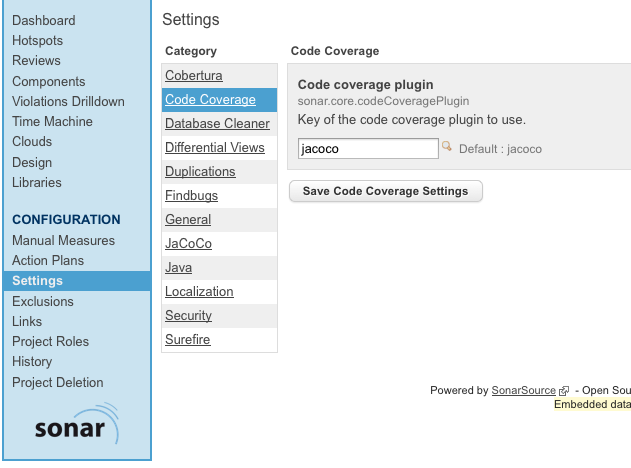The width and height of the screenshot is (631, 468).
Task: Go to Project Deletion page
Action: click(x=58, y=382)
